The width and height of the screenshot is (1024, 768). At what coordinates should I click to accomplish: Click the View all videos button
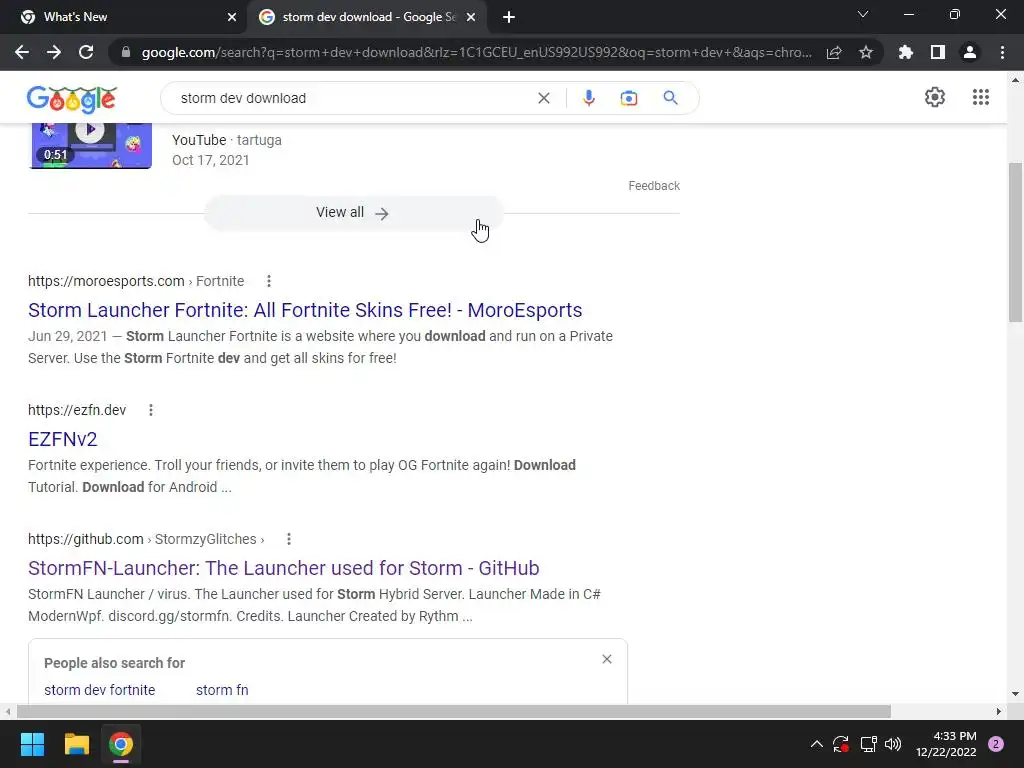click(x=353, y=213)
